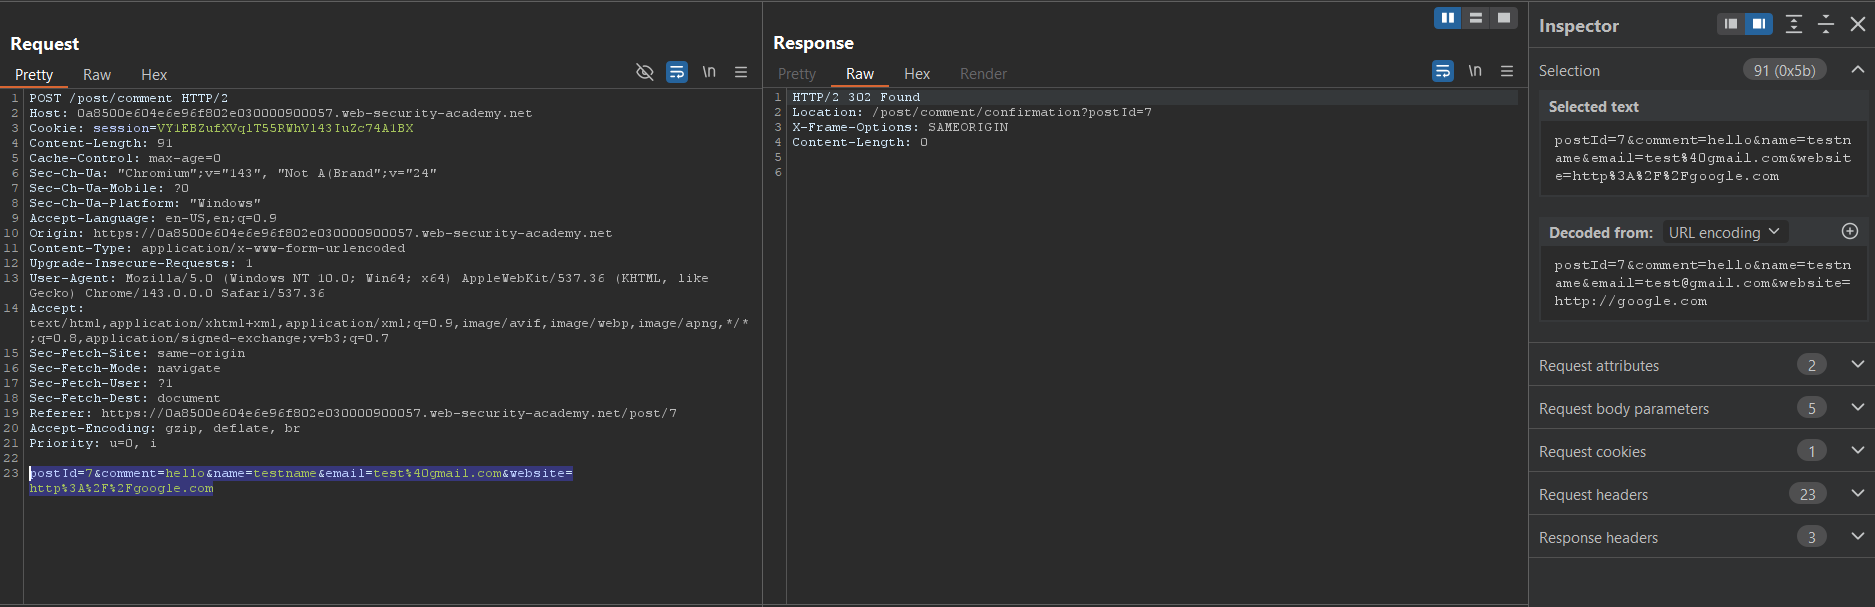
Task: Click the Sec-Fetch-Dest: document header
Action: coord(125,398)
